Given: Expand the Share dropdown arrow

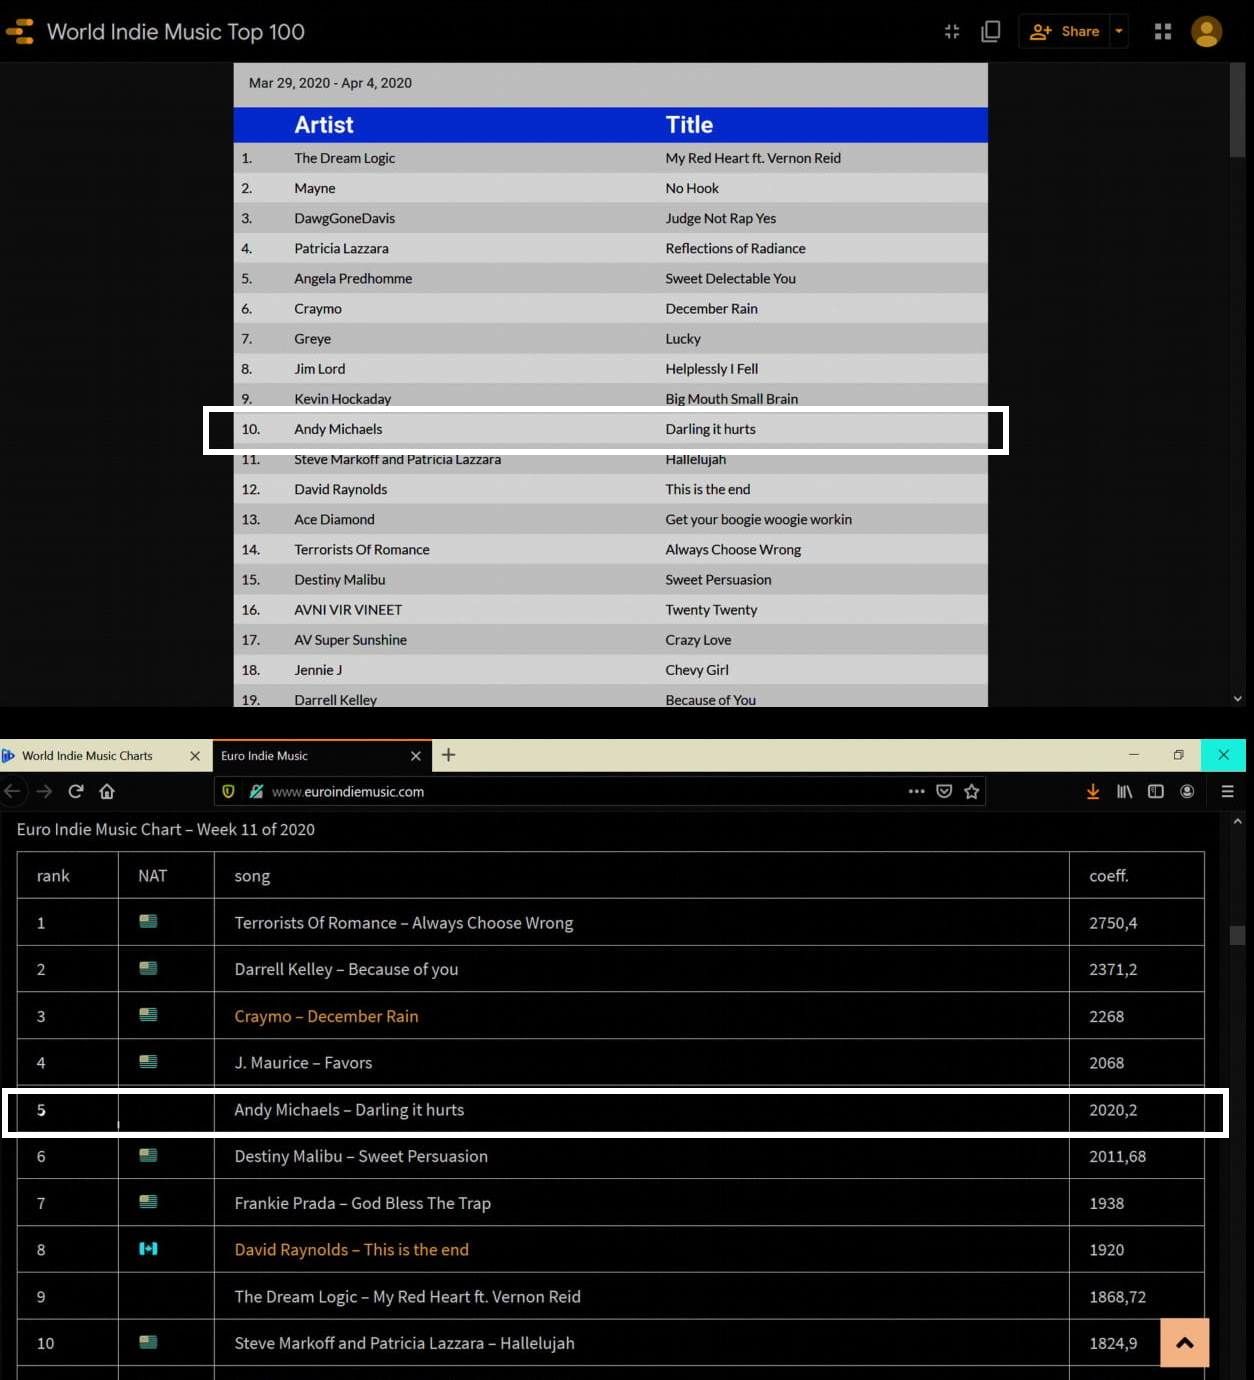Looking at the screenshot, I should pos(1119,32).
